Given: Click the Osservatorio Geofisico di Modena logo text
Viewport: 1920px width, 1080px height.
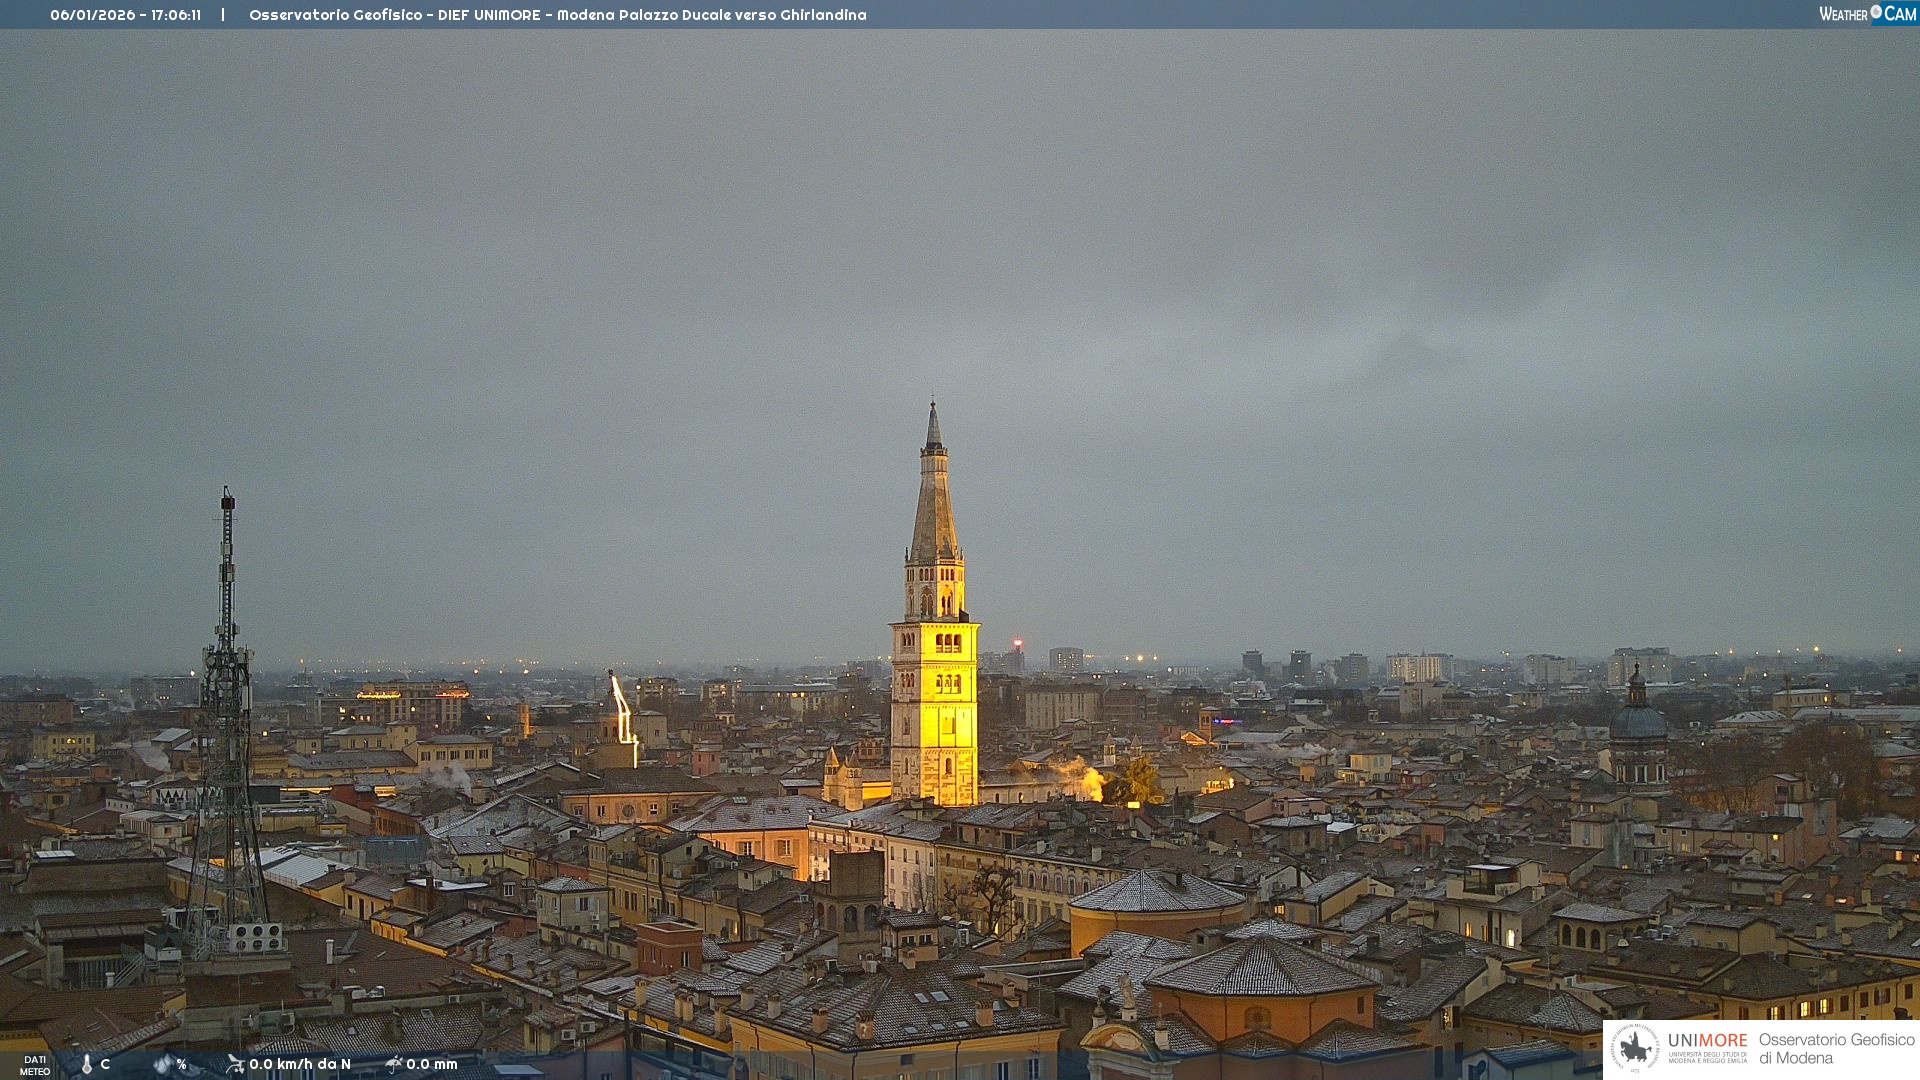Looking at the screenshot, I should [1836, 1049].
